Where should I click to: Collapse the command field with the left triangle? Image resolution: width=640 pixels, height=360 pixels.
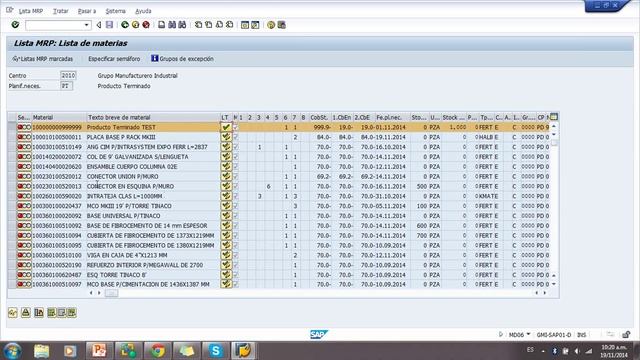(x=99, y=25)
